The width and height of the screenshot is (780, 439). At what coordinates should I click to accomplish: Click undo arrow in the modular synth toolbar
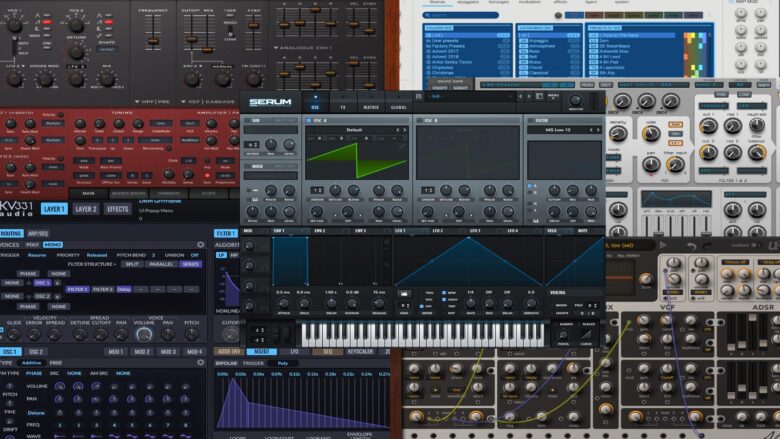coord(691,246)
